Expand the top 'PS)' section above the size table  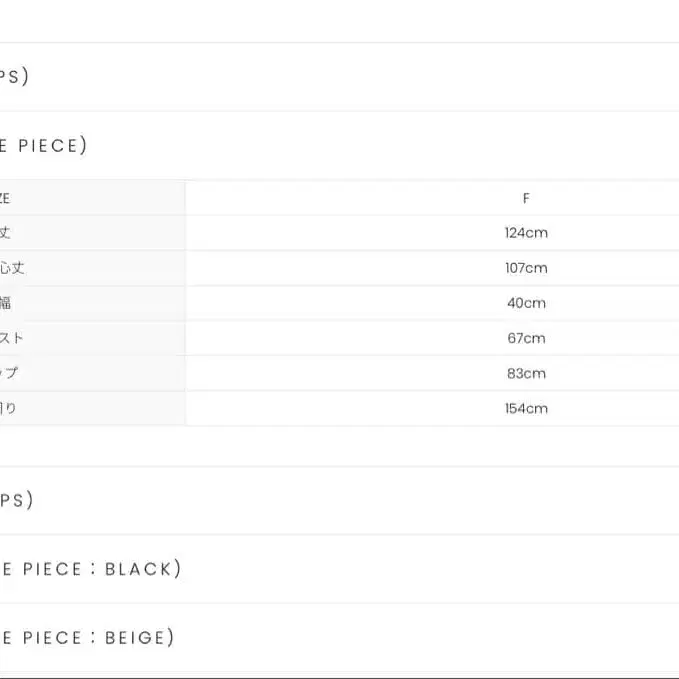(15, 77)
